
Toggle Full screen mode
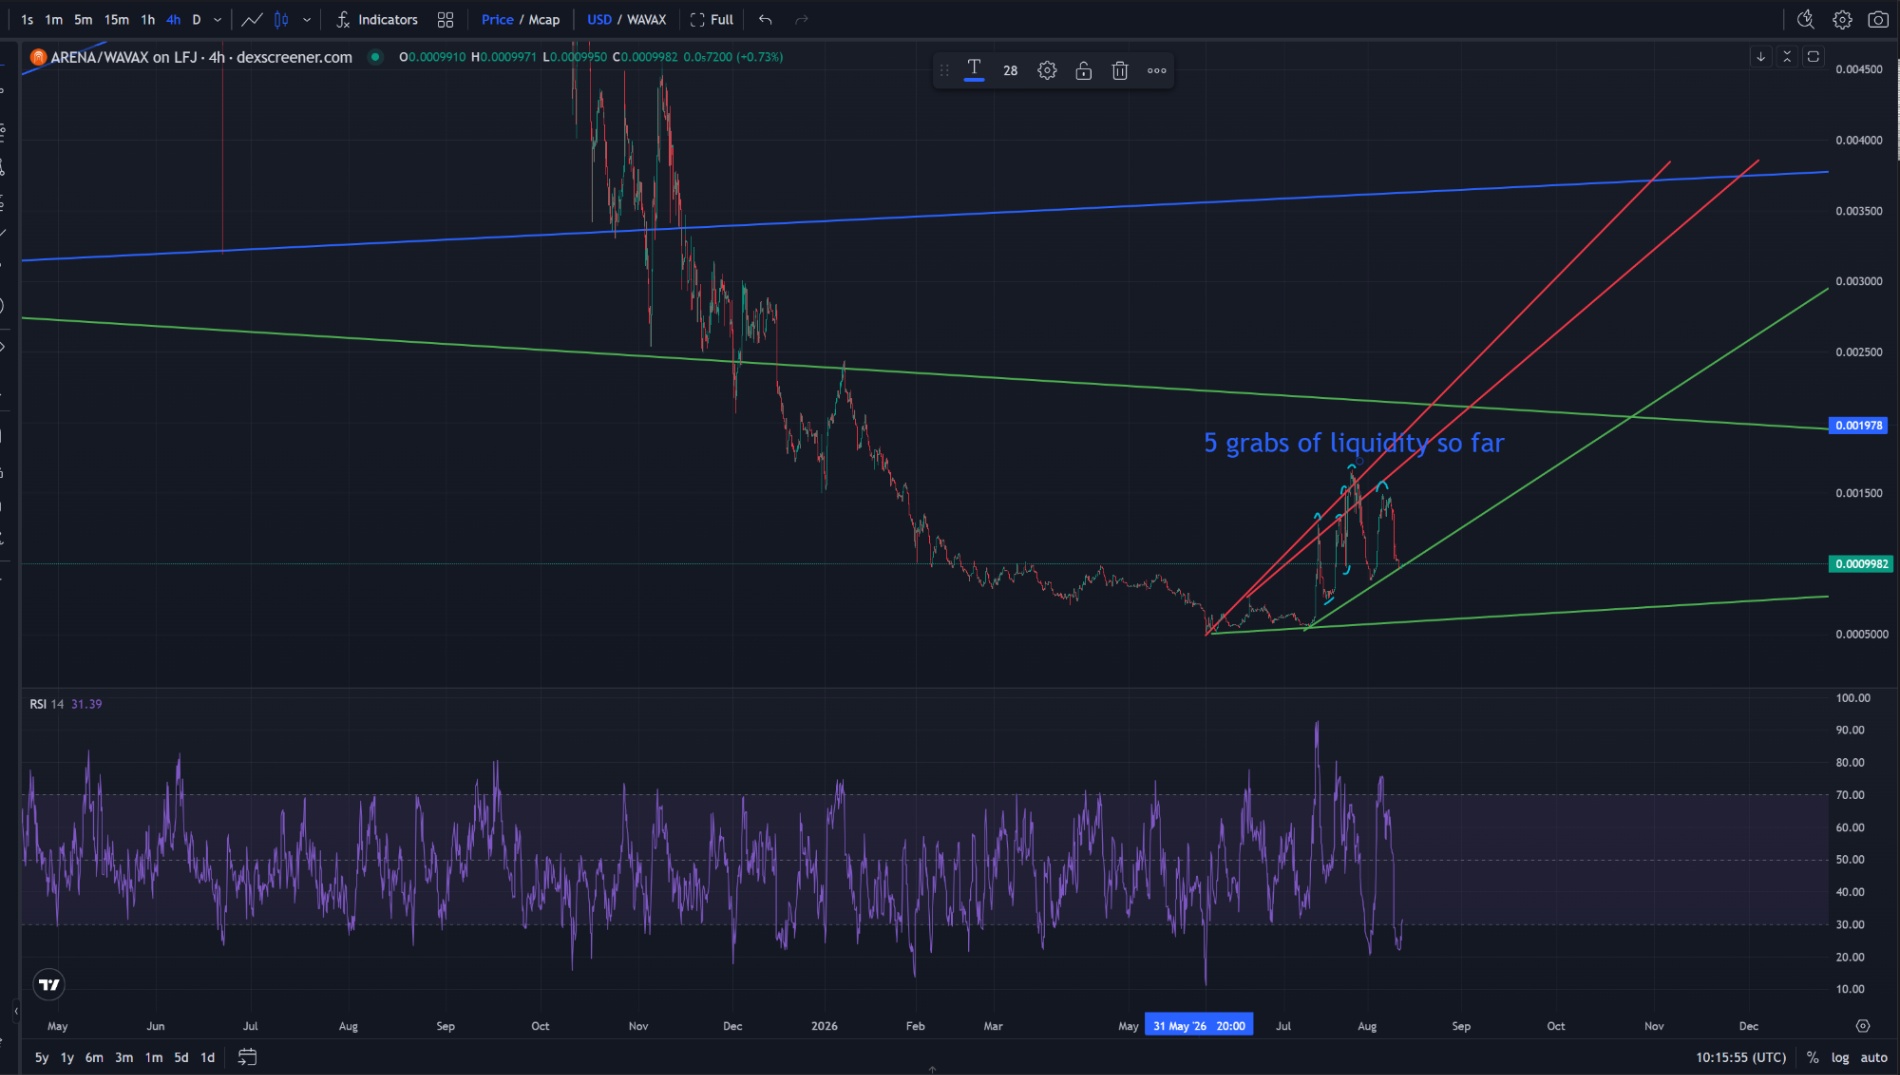pyautogui.click(x=712, y=19)
